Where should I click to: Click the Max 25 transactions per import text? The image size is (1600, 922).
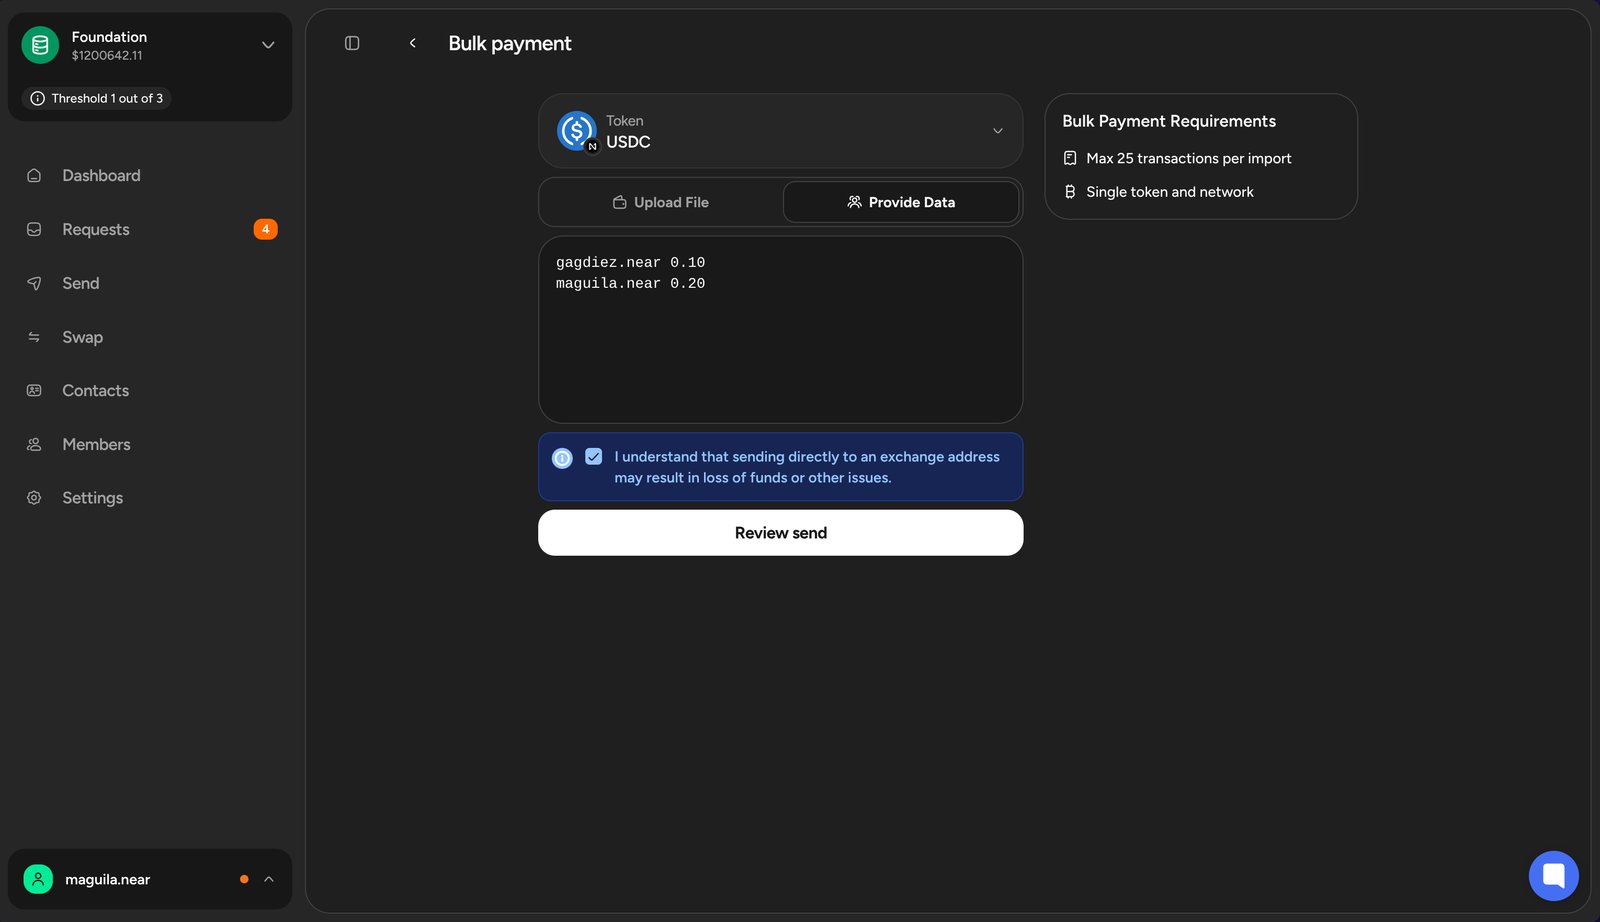[1189, 158]
